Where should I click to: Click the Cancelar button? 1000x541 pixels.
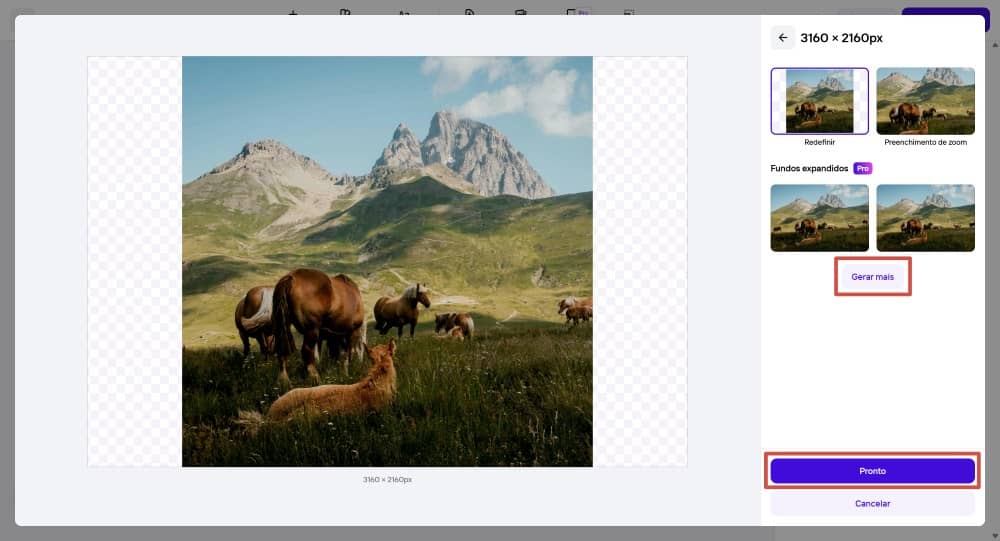point(872,503)
